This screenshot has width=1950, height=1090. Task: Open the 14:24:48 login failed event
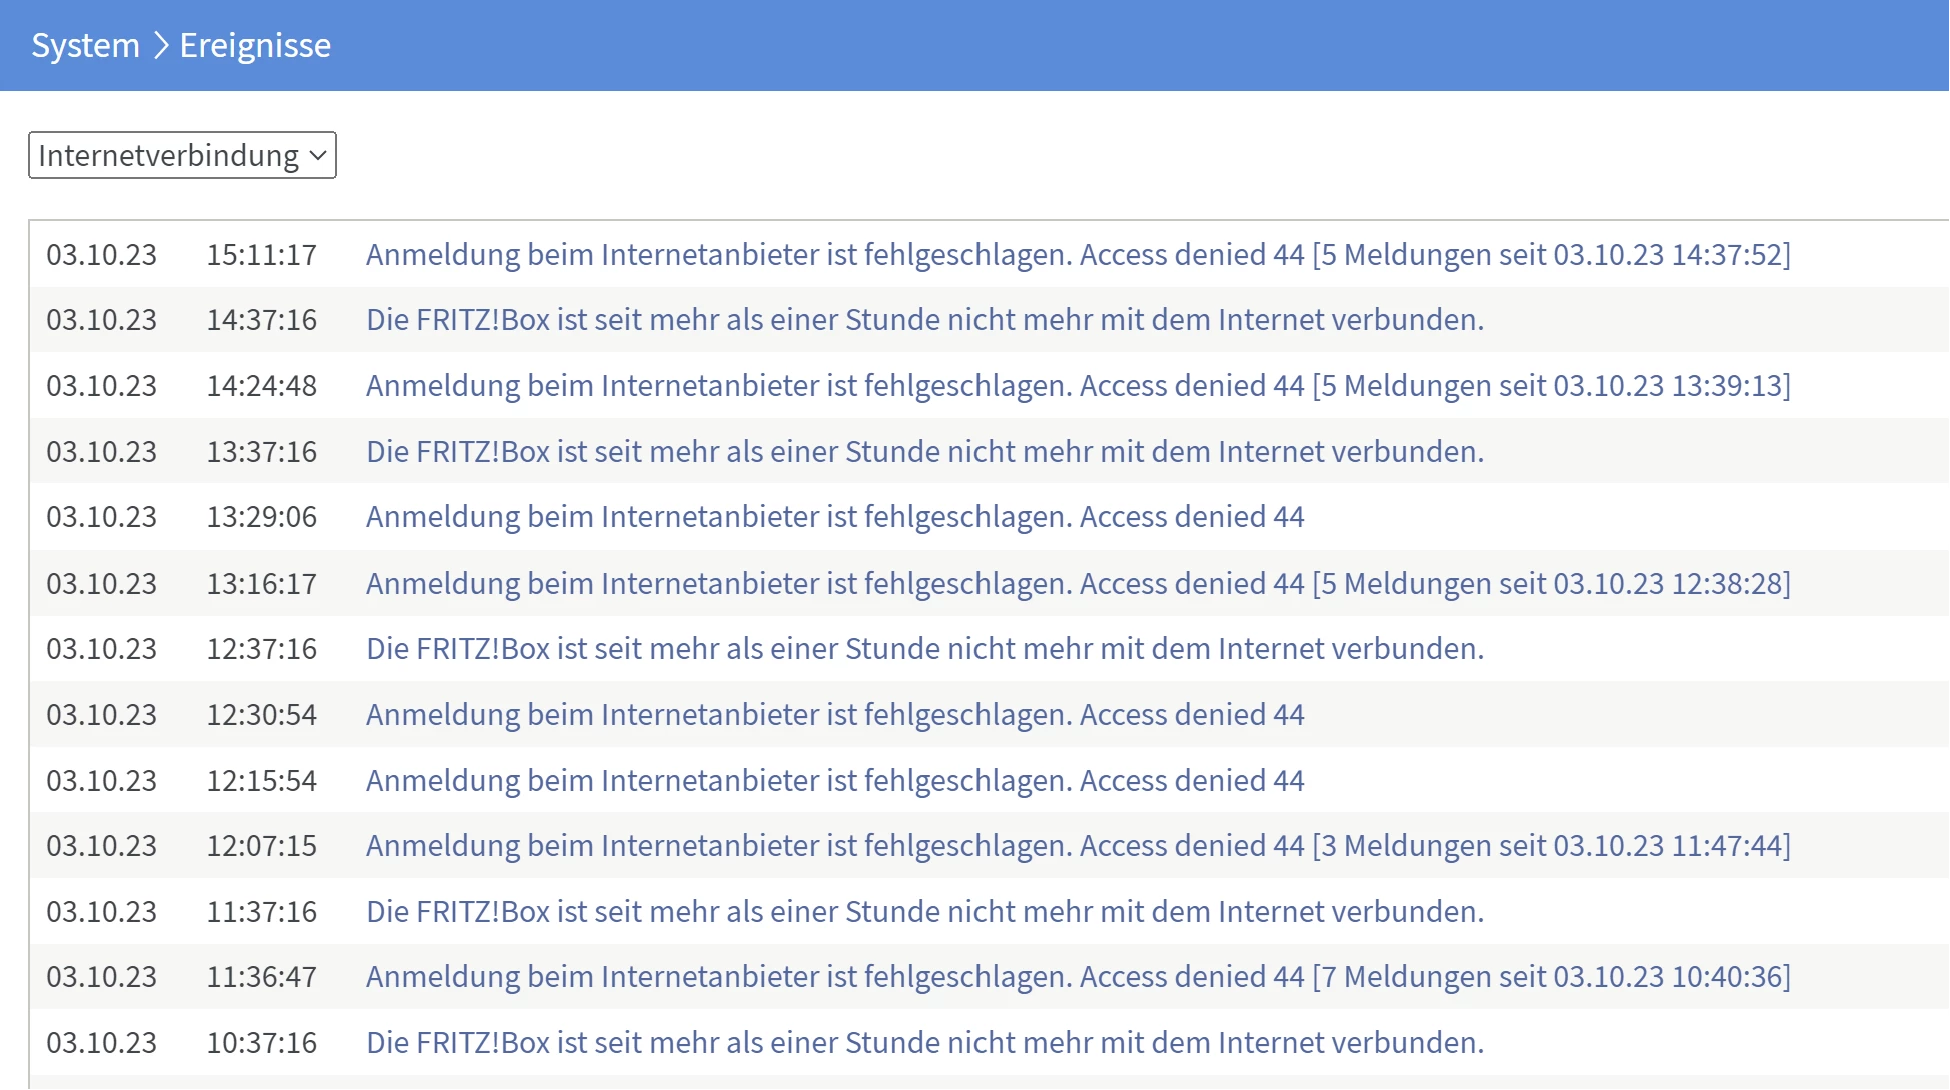tap(1077, 386)
